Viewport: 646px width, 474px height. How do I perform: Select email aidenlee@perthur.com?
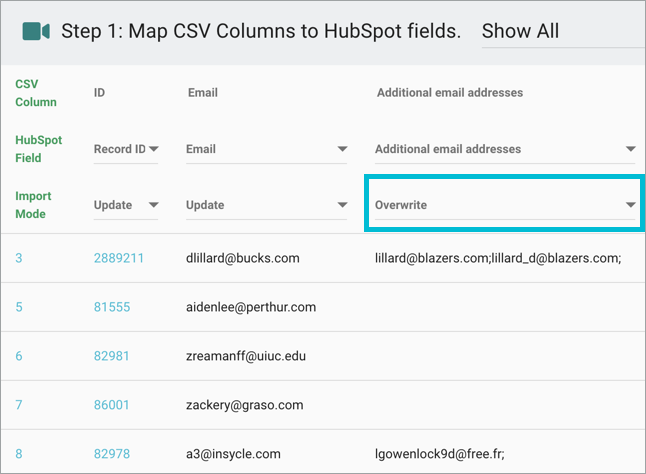251,307
